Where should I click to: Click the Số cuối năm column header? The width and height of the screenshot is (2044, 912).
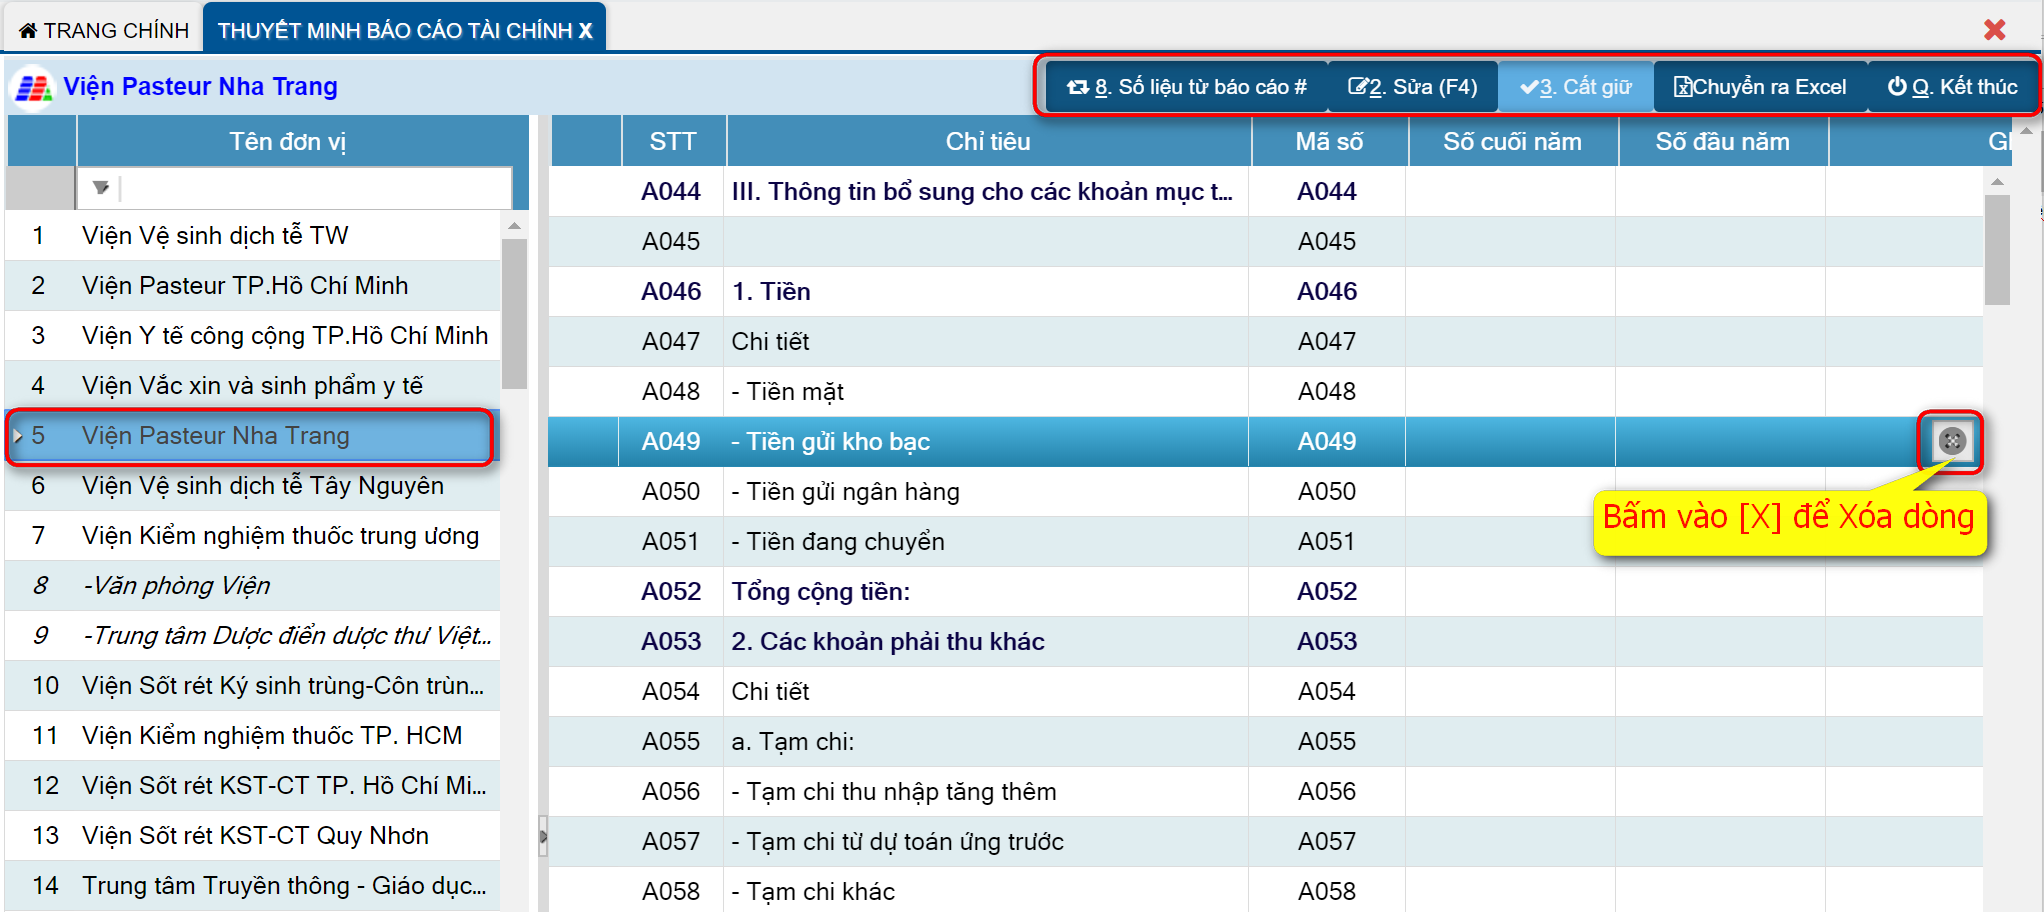tap(1511, 142)
